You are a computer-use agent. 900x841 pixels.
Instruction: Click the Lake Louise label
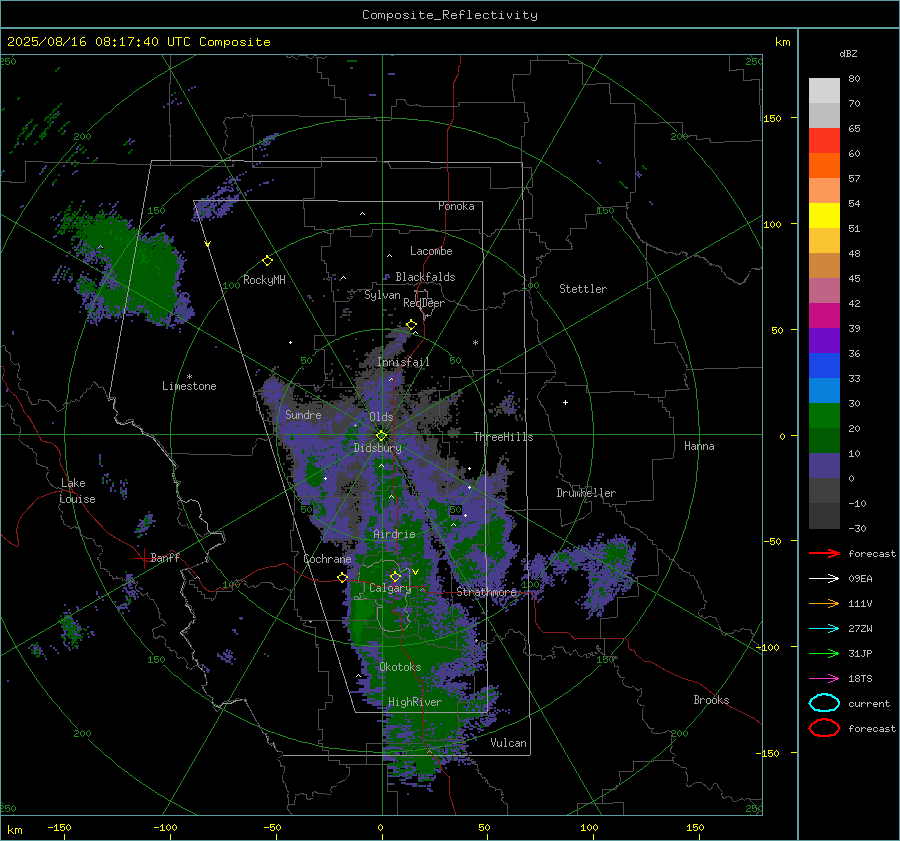pos(77,491)
